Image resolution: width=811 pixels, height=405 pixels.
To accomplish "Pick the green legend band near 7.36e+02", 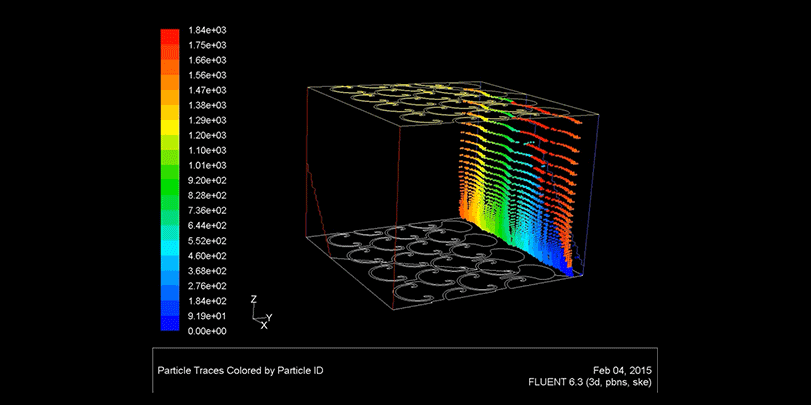I will (x=170, y=210).
